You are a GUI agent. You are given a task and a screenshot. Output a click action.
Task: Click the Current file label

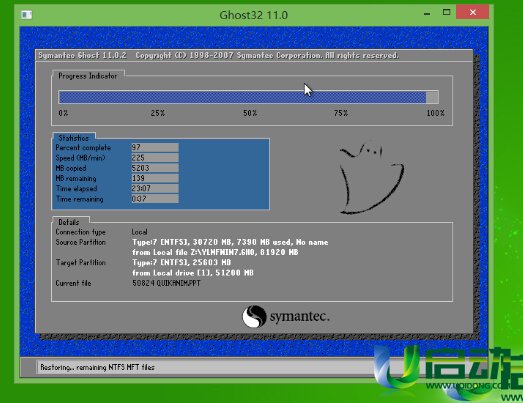coord(73,283)
